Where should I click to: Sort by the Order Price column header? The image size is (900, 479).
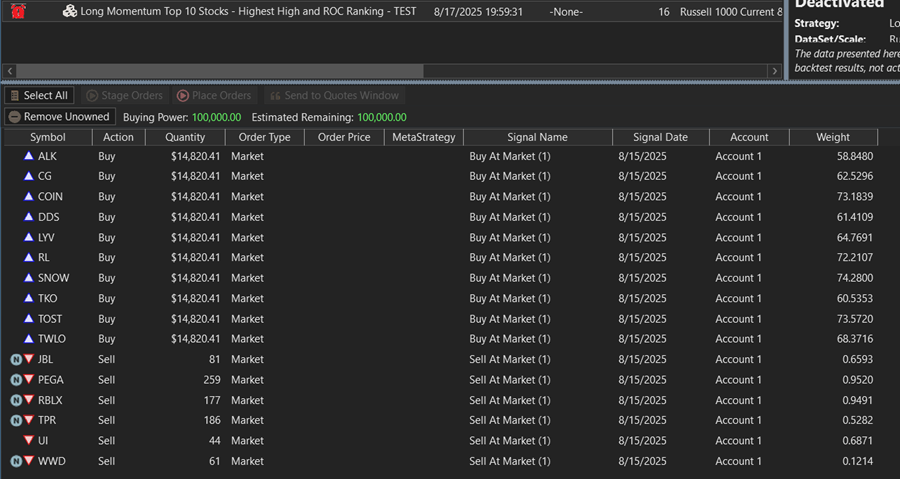pyautogui.click(x=344, y=138)
